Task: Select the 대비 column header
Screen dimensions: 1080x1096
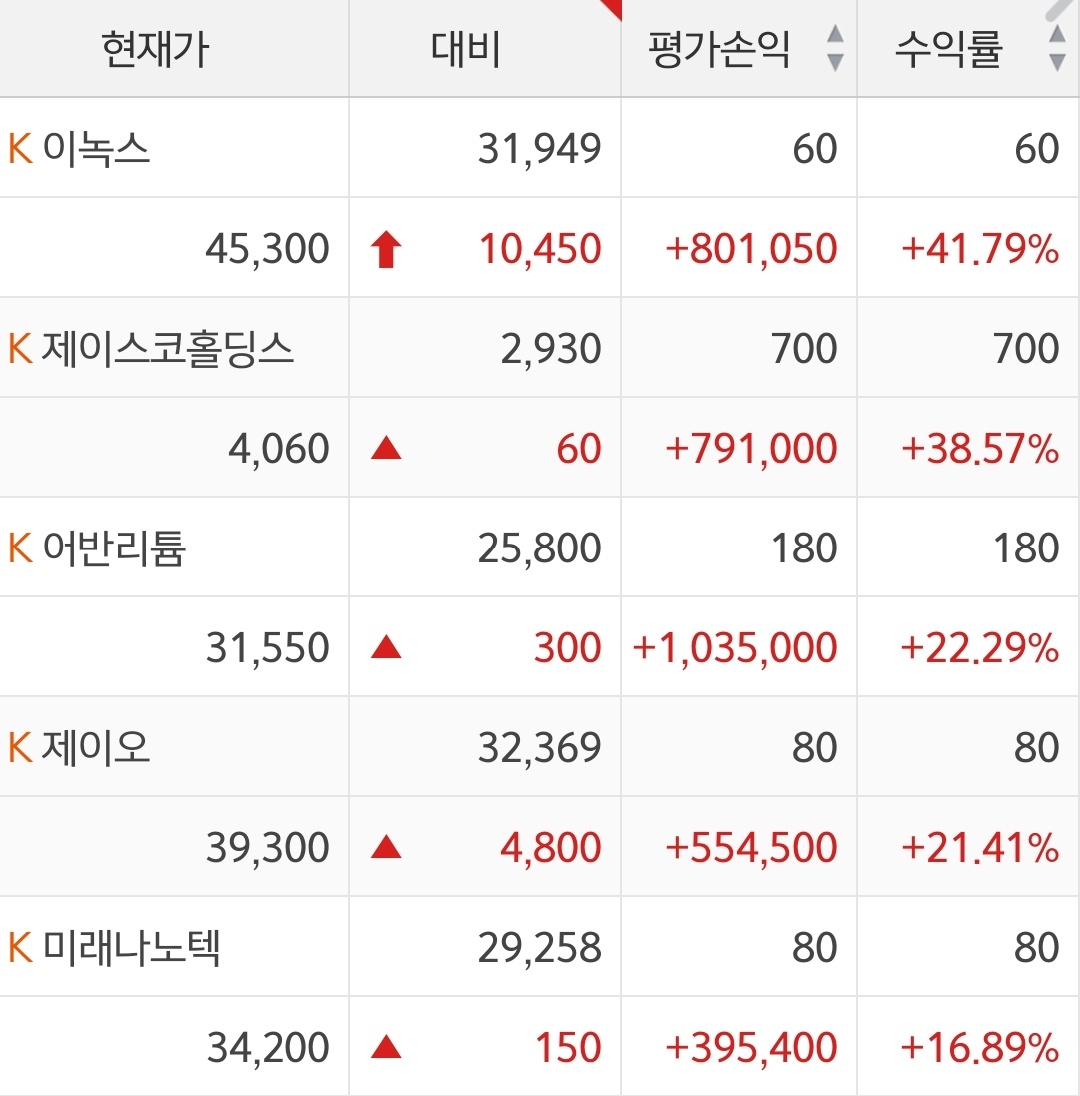Action: (x=466, y=48)
